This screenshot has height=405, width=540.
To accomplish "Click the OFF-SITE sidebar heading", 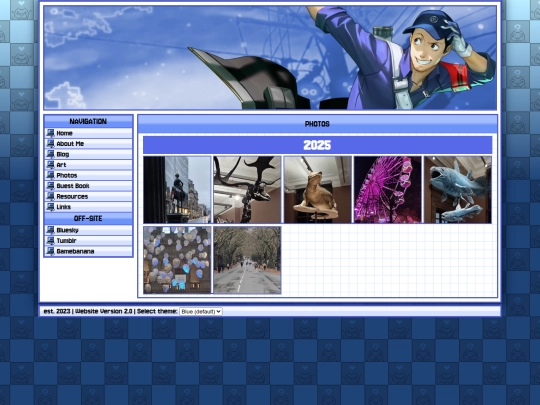I will (88, 219).
